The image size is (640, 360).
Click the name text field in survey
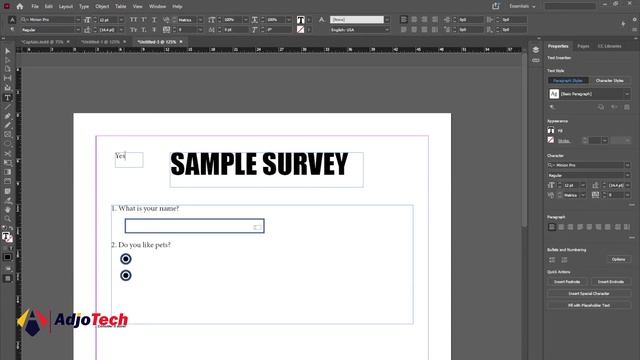point(195,226)
